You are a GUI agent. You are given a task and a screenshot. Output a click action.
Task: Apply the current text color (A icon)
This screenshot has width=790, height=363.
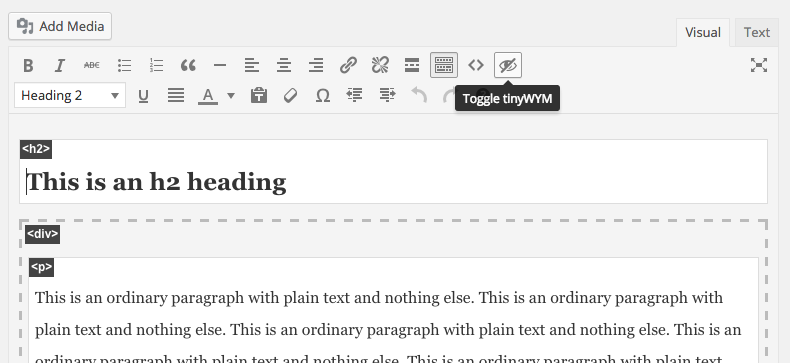coord(208,95)
